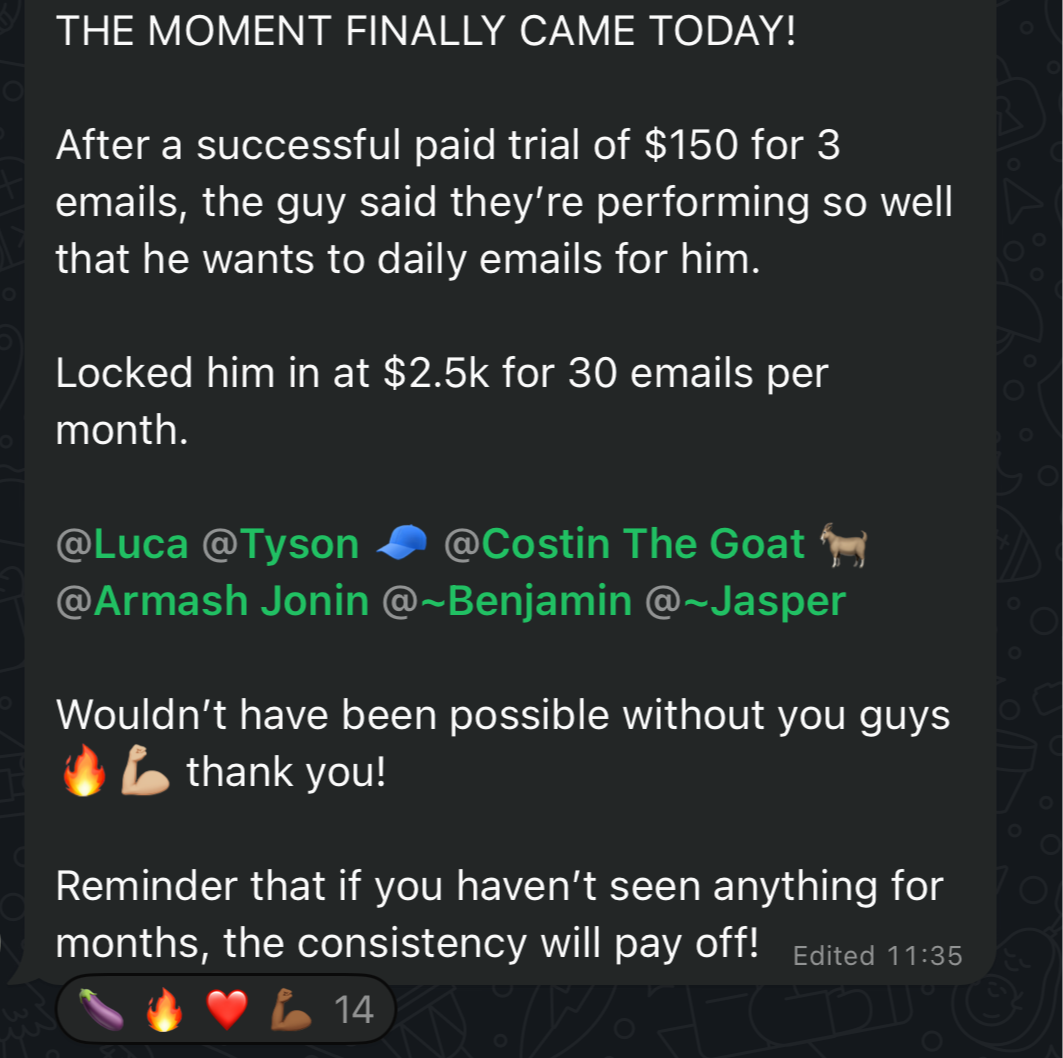Click the blue cap emoji after Tyson

pos(401,544)
